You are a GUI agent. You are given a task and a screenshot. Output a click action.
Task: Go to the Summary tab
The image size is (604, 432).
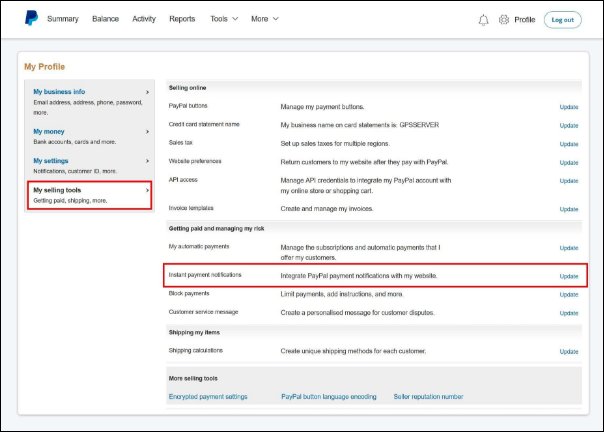tap(63, 18)
